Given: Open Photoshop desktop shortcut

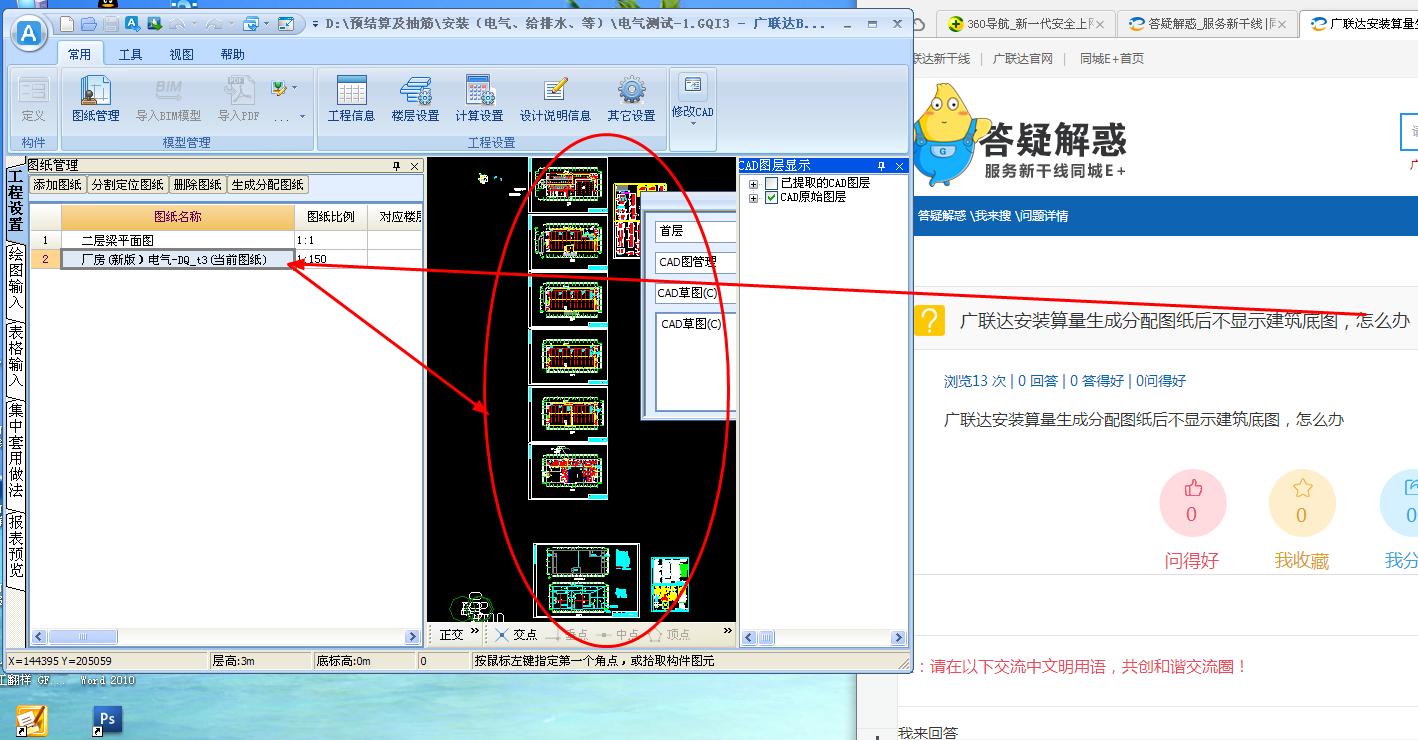Looking at the screenshot, I should click(107, 721).
